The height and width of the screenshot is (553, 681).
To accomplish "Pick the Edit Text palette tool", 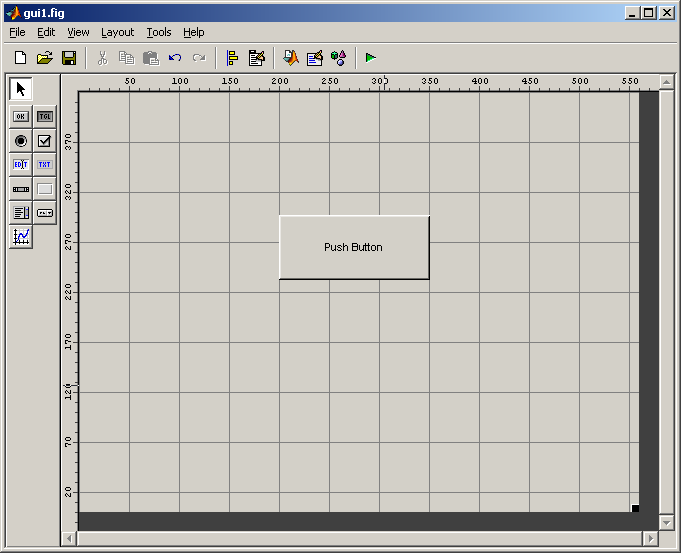I will tap(20, 165).
